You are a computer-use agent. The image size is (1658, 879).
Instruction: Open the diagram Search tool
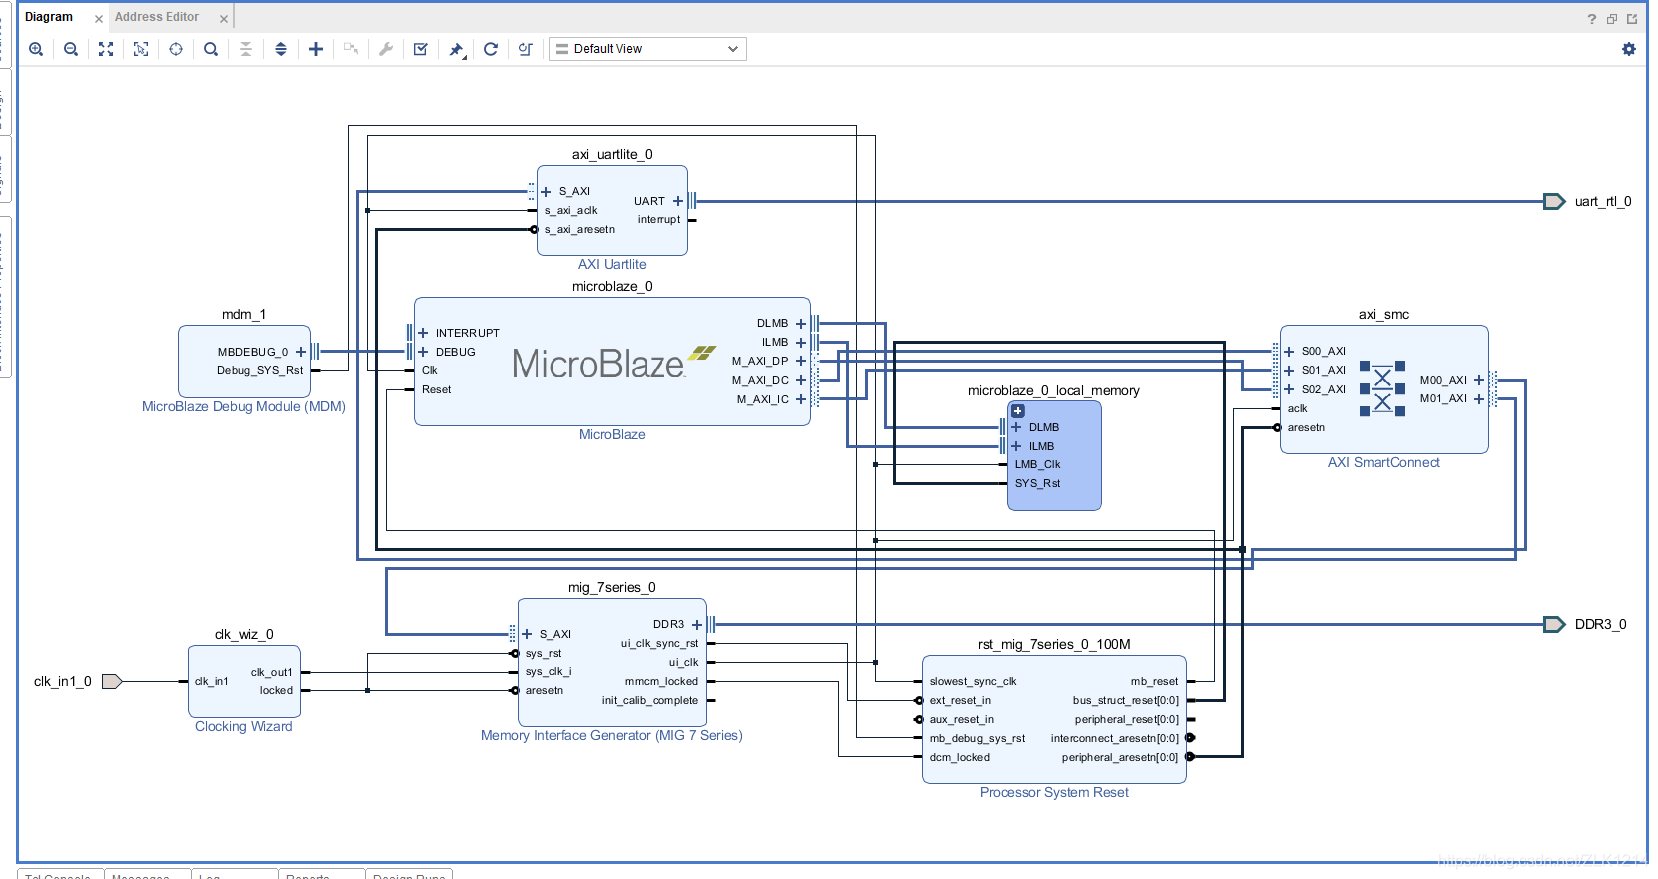211,49
